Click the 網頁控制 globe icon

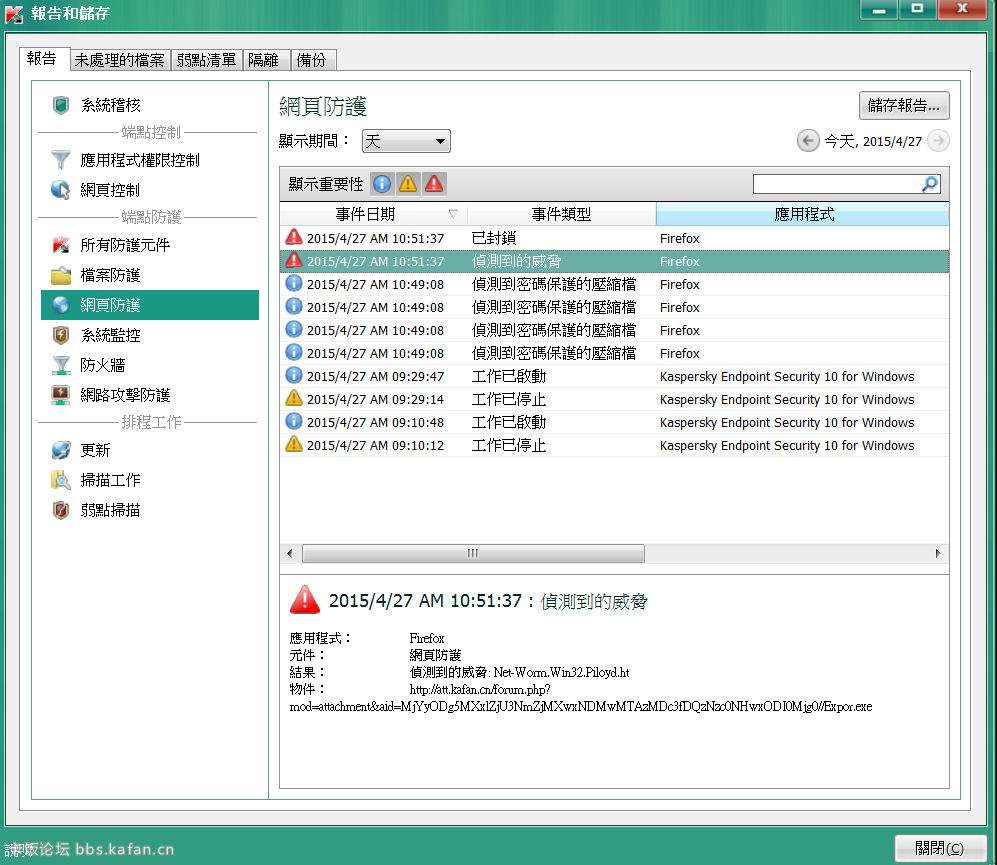coord(61,190)
